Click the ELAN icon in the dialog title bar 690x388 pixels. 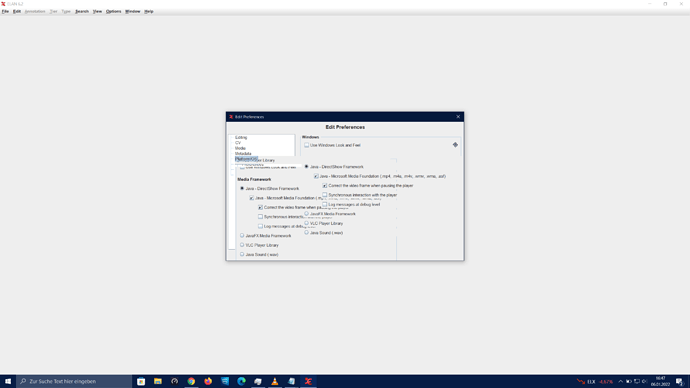(x=231, y=117)
